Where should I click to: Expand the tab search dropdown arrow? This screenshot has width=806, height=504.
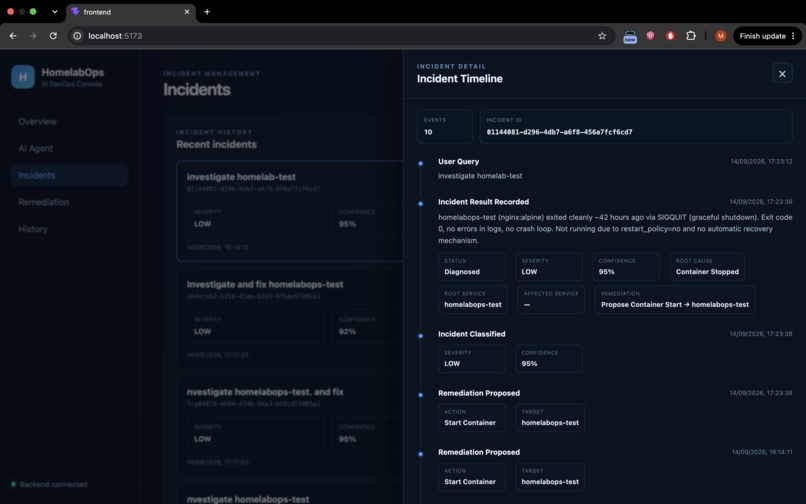coord(54,11)
